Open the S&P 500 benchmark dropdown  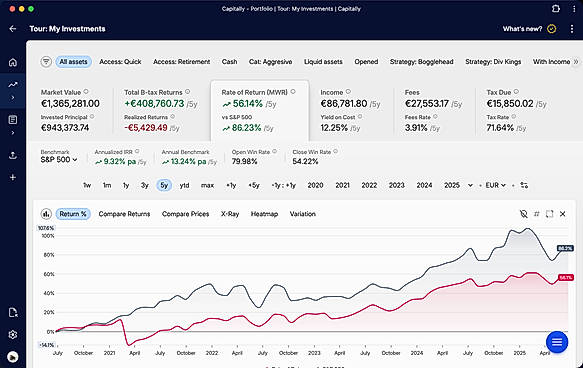coord(59,159)
